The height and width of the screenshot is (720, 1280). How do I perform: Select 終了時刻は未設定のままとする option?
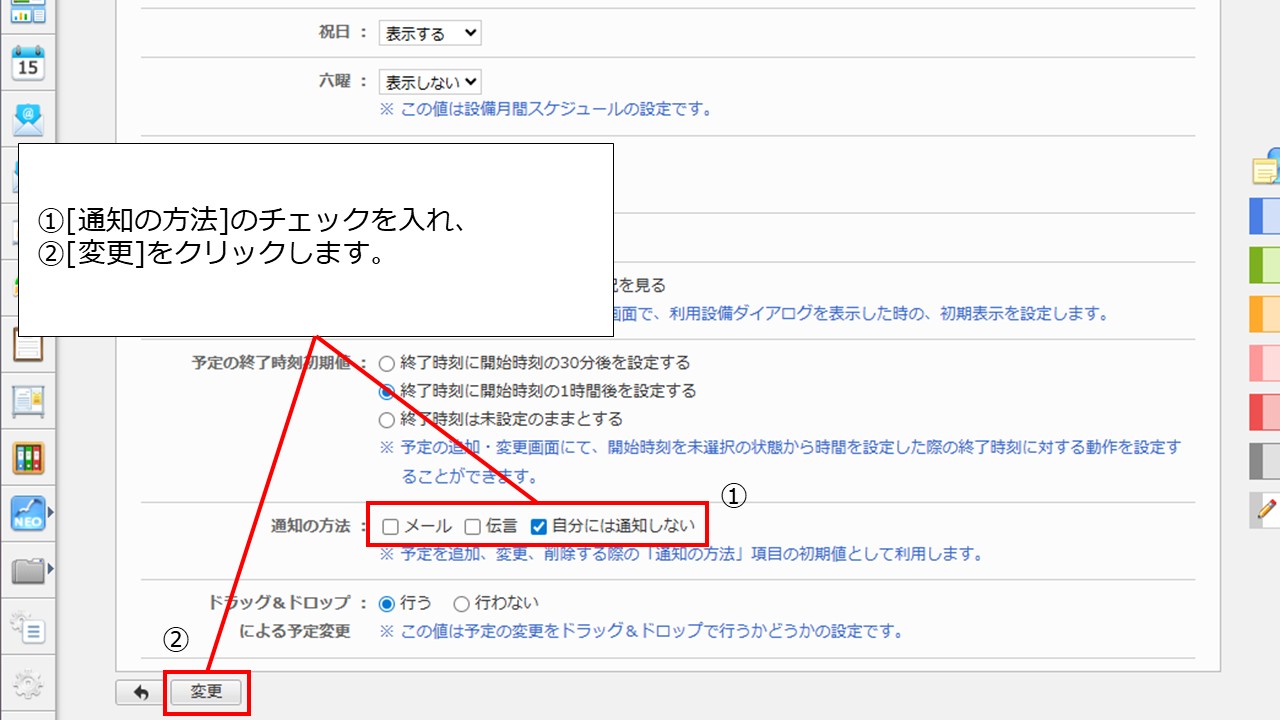point(387,419)
